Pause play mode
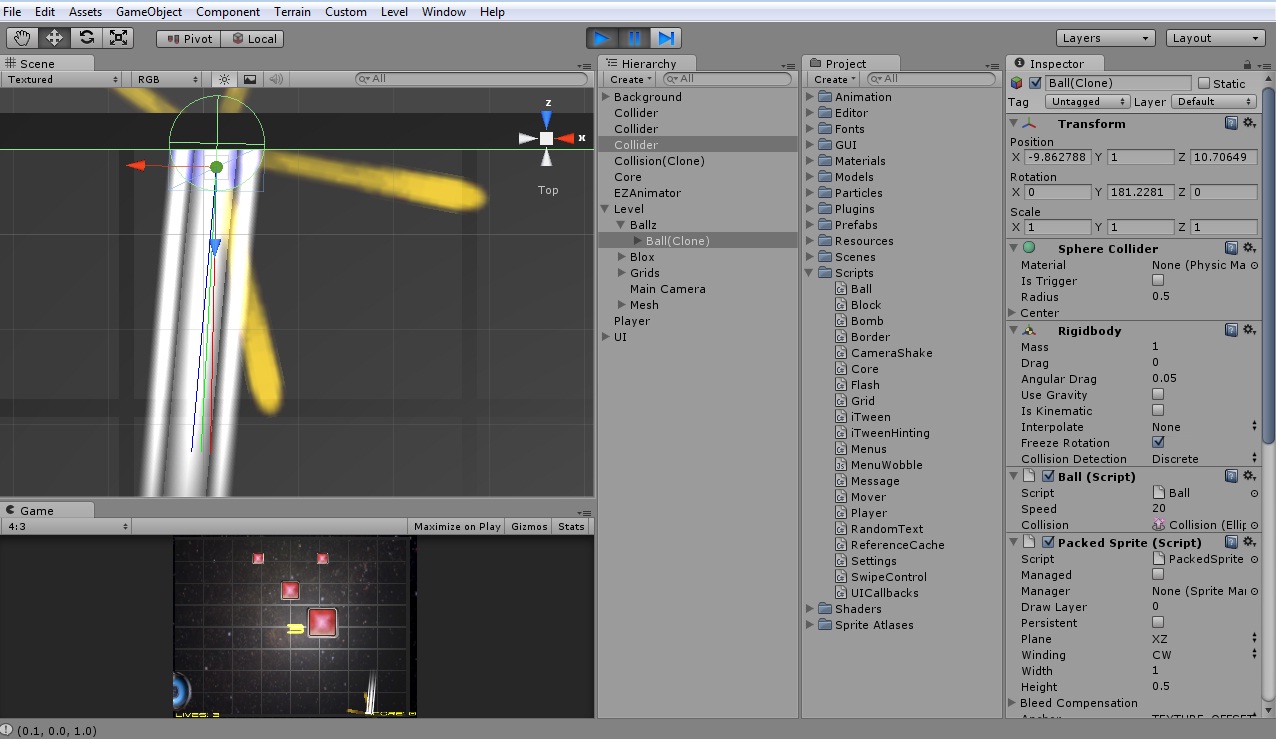The width and height of the screenshot is (1276, 739). [633, 37]
